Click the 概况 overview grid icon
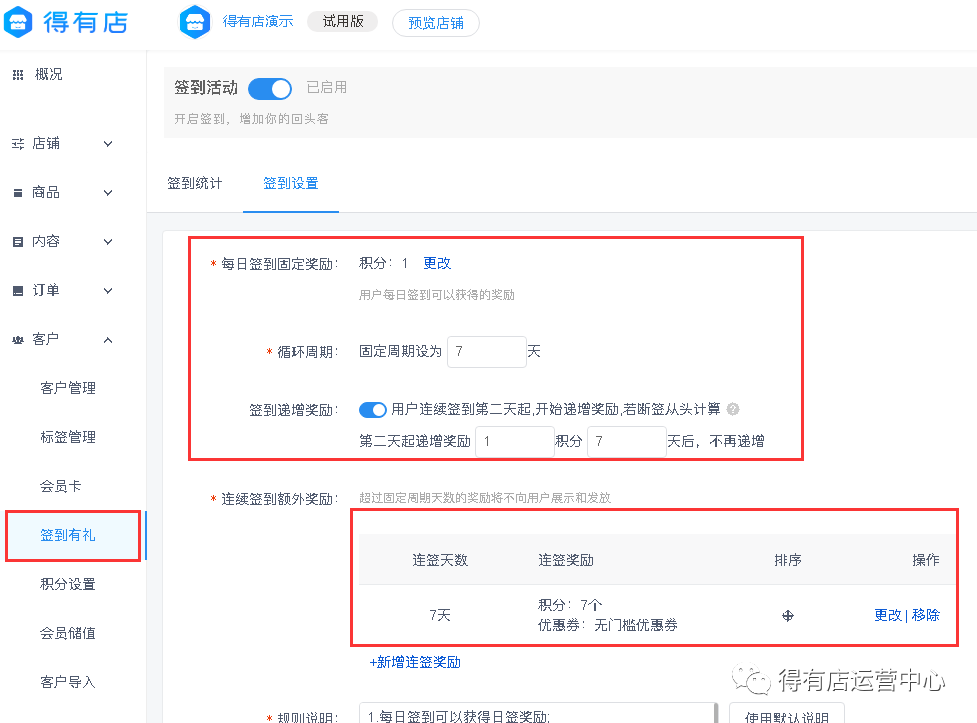Screen dimensions: 977x723 [18, 75]
